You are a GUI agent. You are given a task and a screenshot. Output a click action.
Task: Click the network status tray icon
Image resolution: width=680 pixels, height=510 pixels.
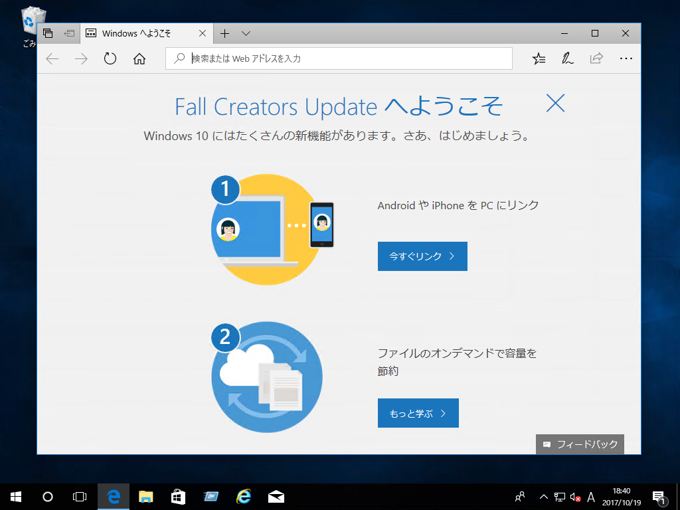pyautogui.click(x=560, y=497)
